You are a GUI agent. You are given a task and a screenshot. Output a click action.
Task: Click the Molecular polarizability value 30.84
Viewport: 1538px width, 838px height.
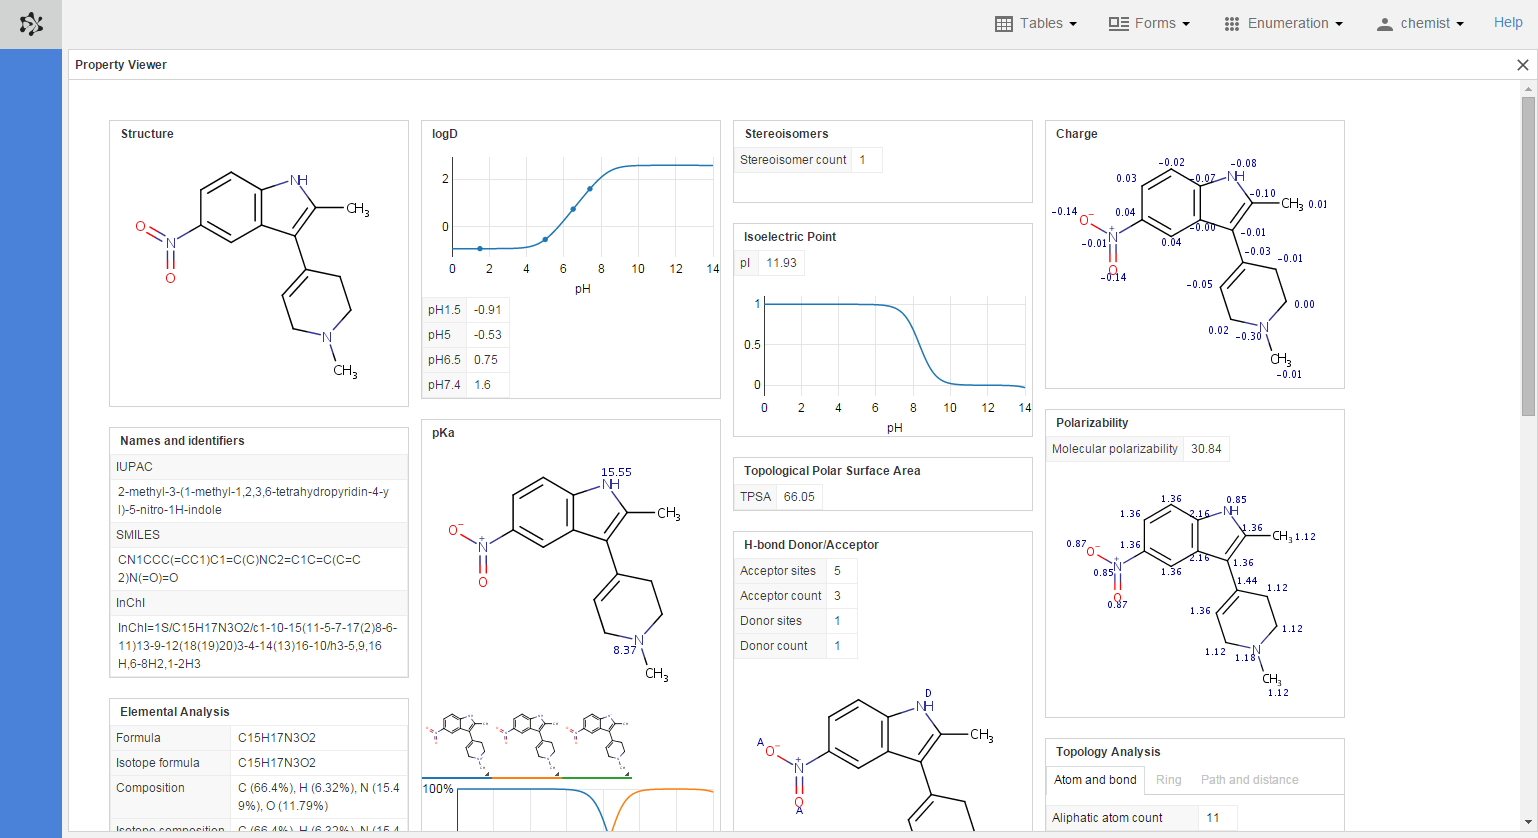1206,449
